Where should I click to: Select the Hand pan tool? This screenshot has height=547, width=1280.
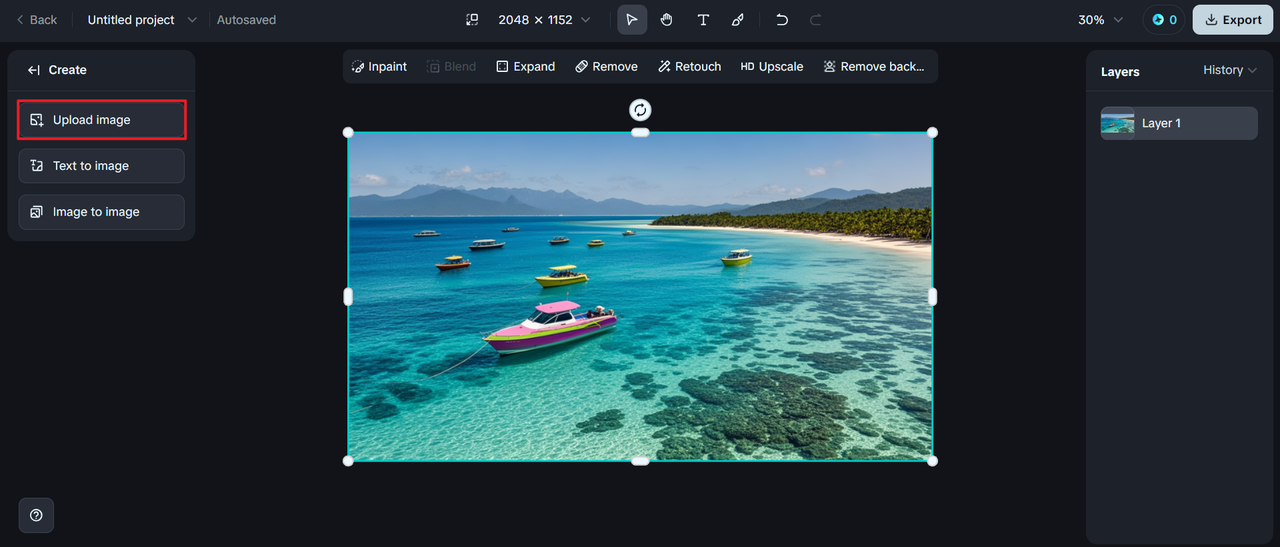(667, 20)
